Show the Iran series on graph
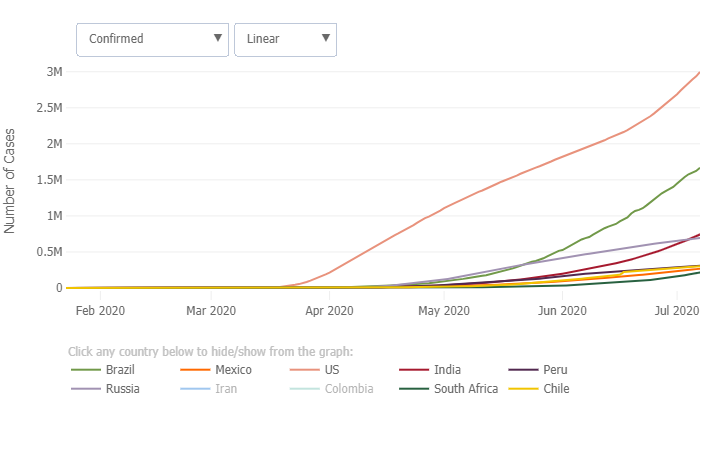The height and width of the screenshot is (450, 720). point(225,388)
